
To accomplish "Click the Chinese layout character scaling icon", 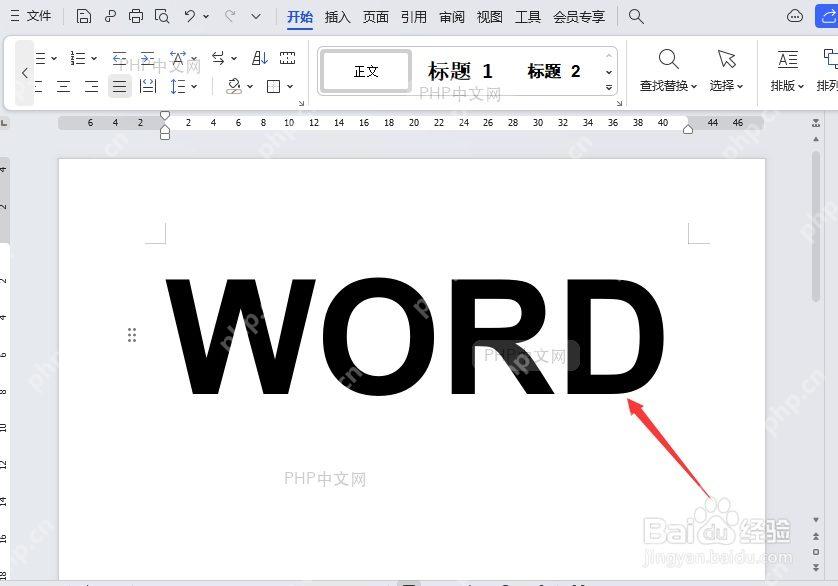I will pyautogui.click(x=177, y=58).
